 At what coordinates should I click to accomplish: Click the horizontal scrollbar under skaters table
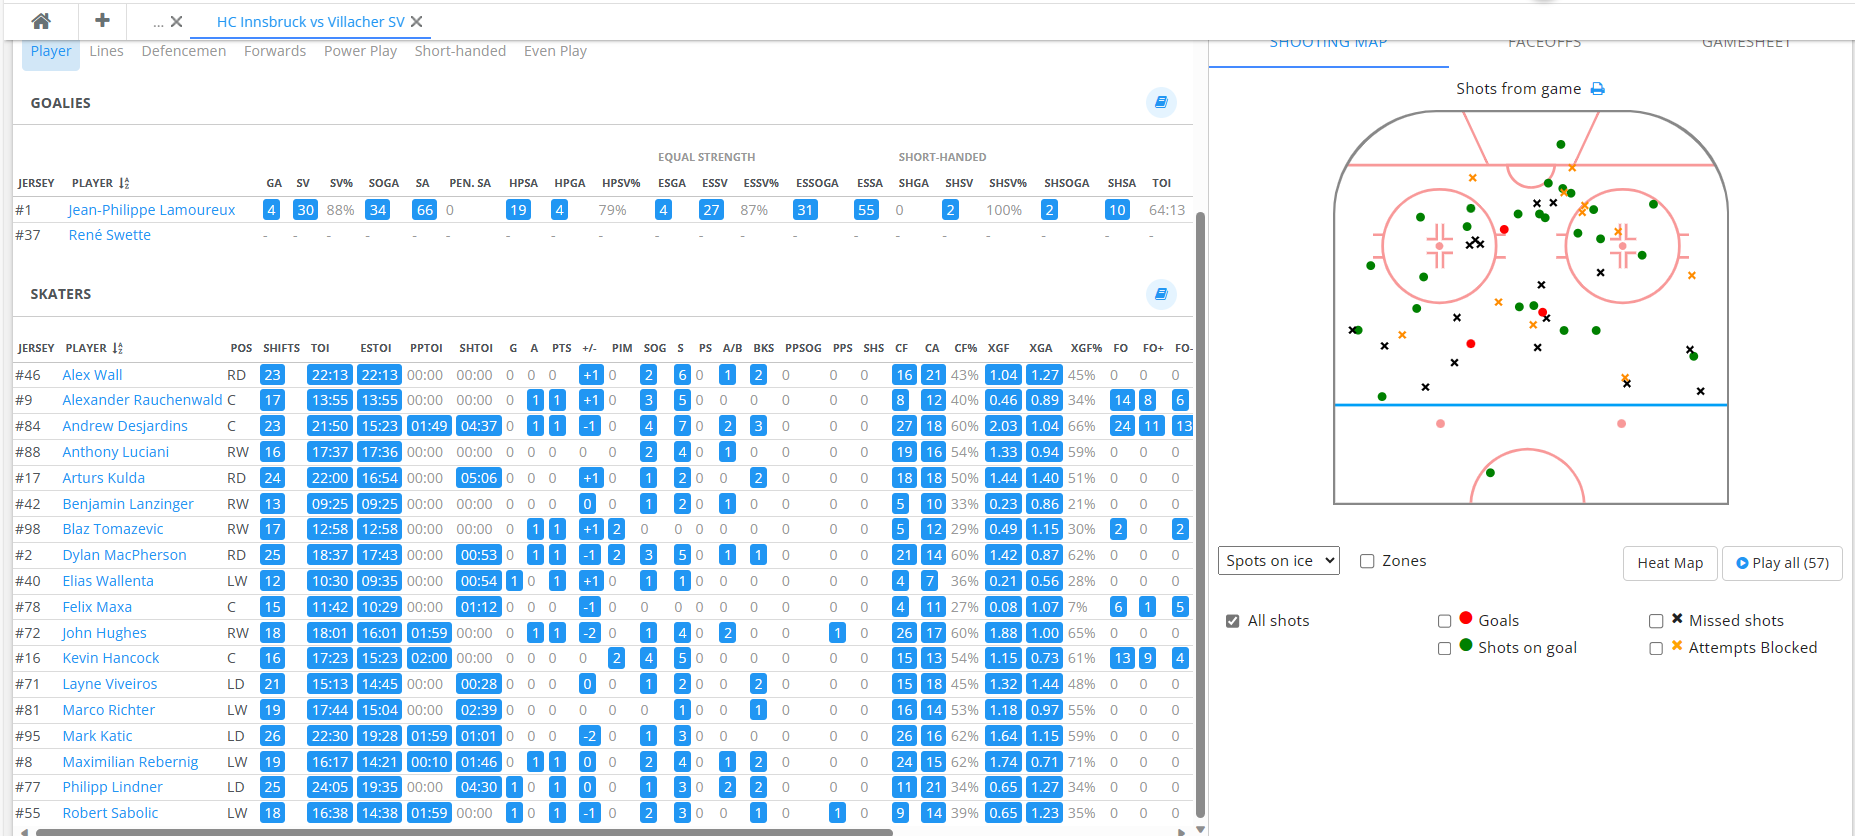[460, 831]
